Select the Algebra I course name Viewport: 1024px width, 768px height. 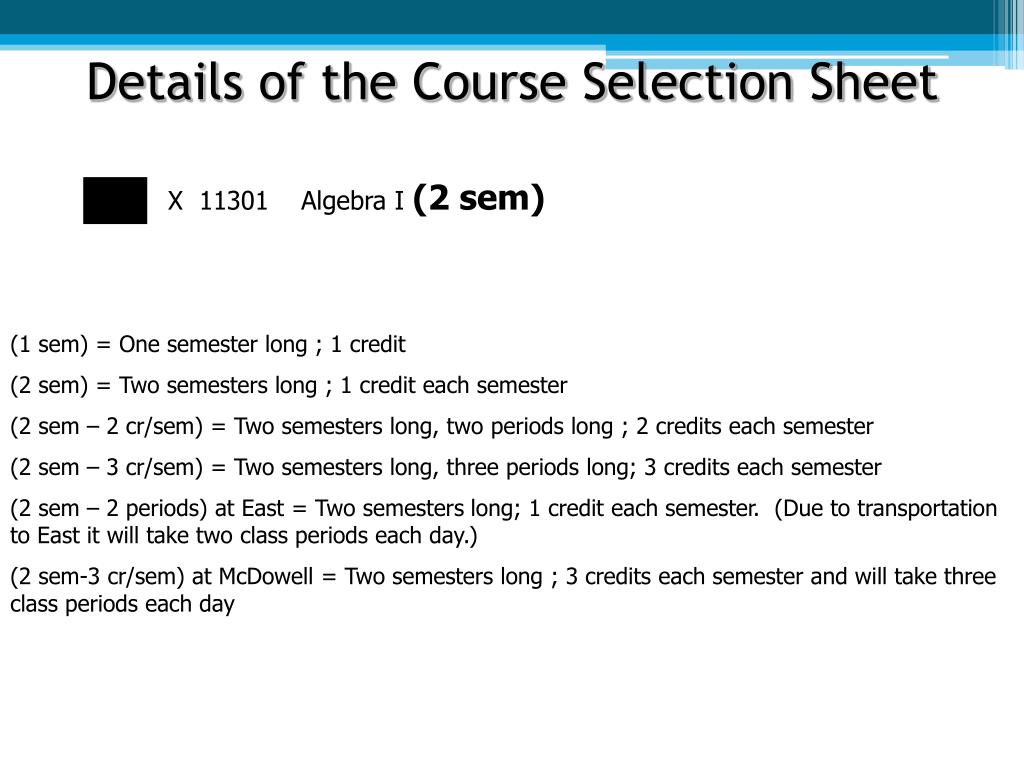pyautogui.click(x=353, y=201)
